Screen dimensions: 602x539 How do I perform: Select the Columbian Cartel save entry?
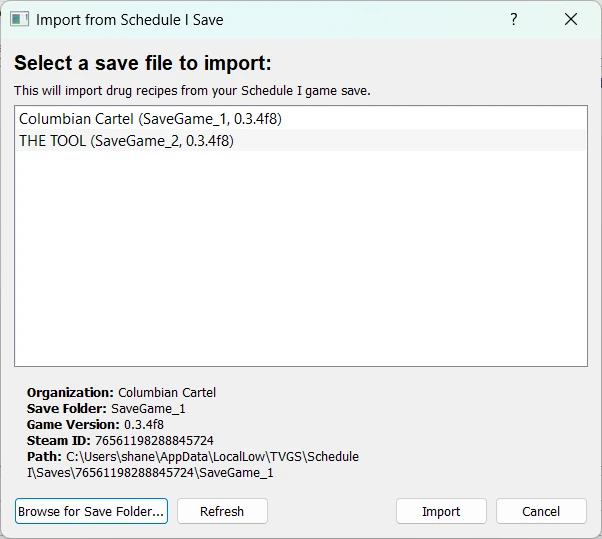(x=301, y=119)
